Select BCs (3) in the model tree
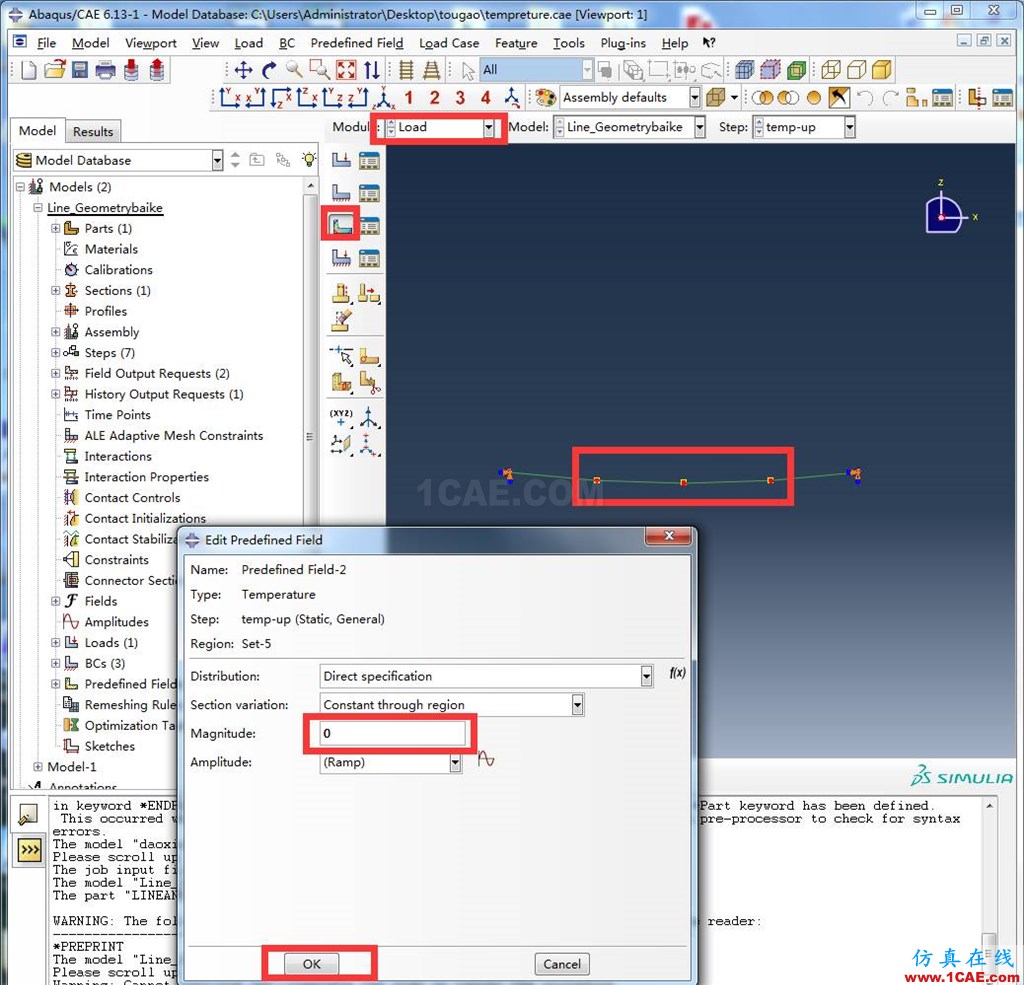 tap(104, 663)
